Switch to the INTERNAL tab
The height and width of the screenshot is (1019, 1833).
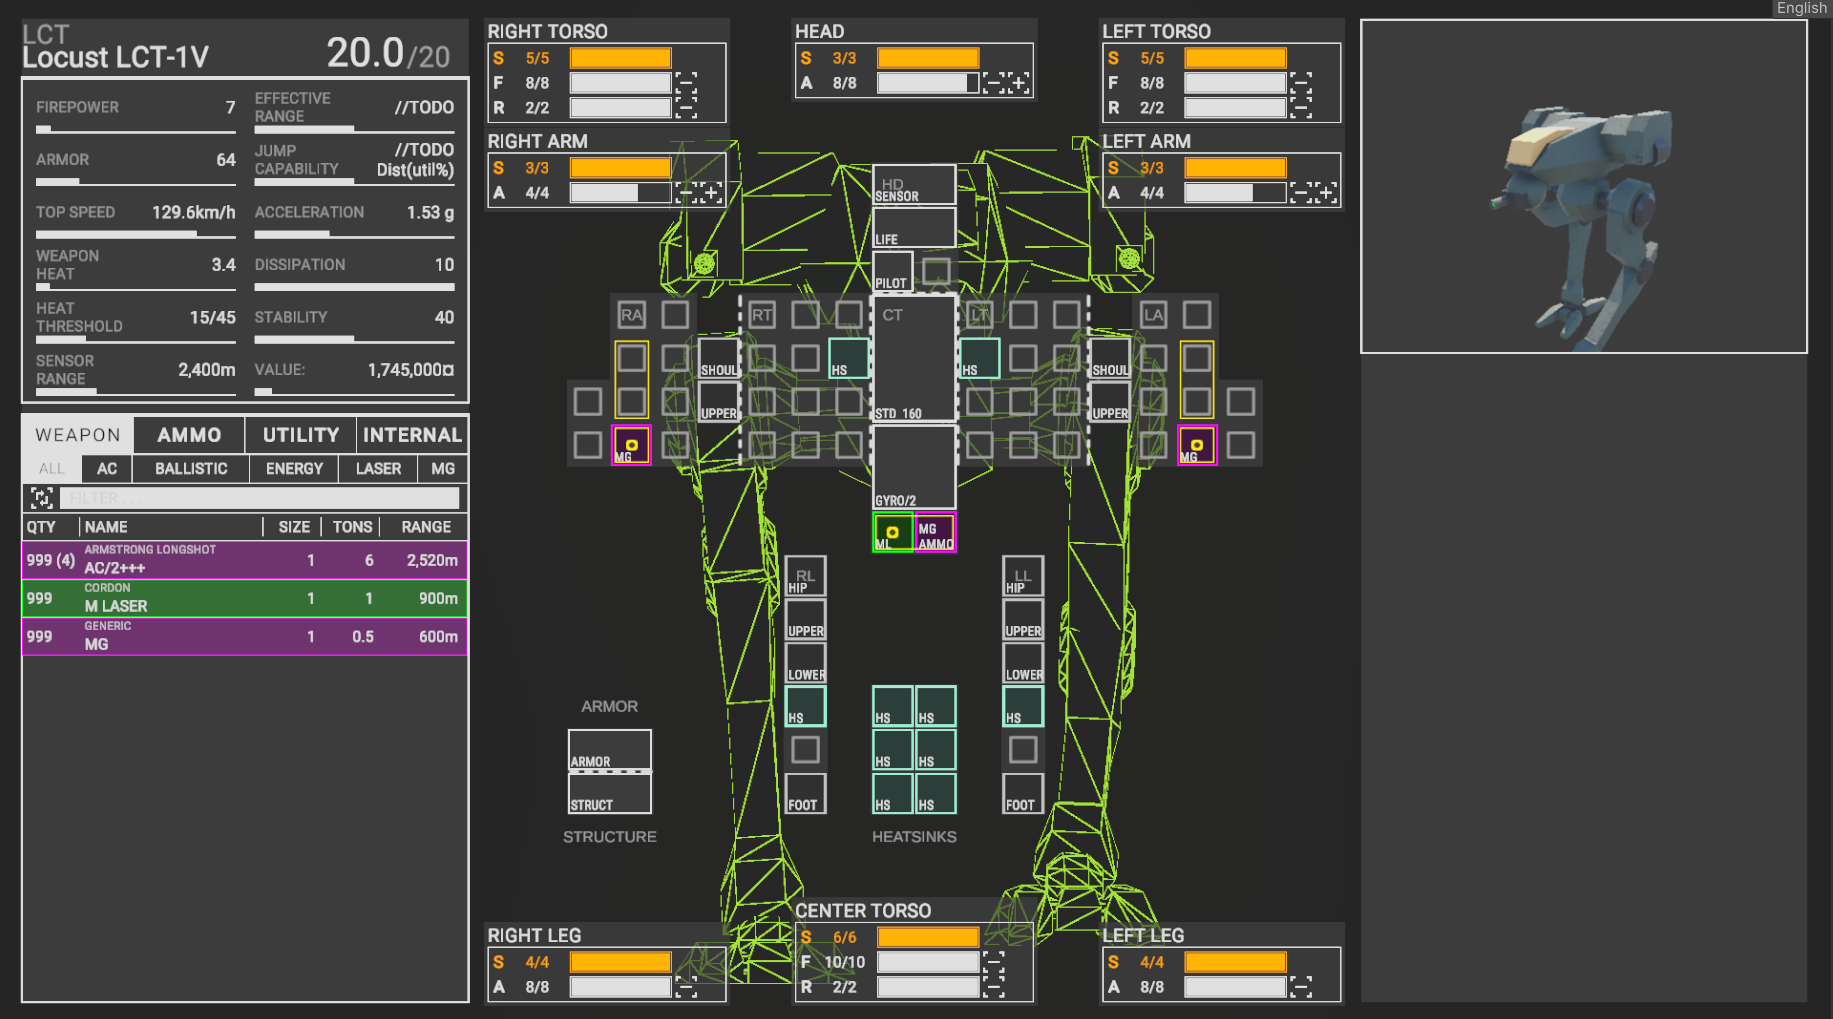[412, 435]
